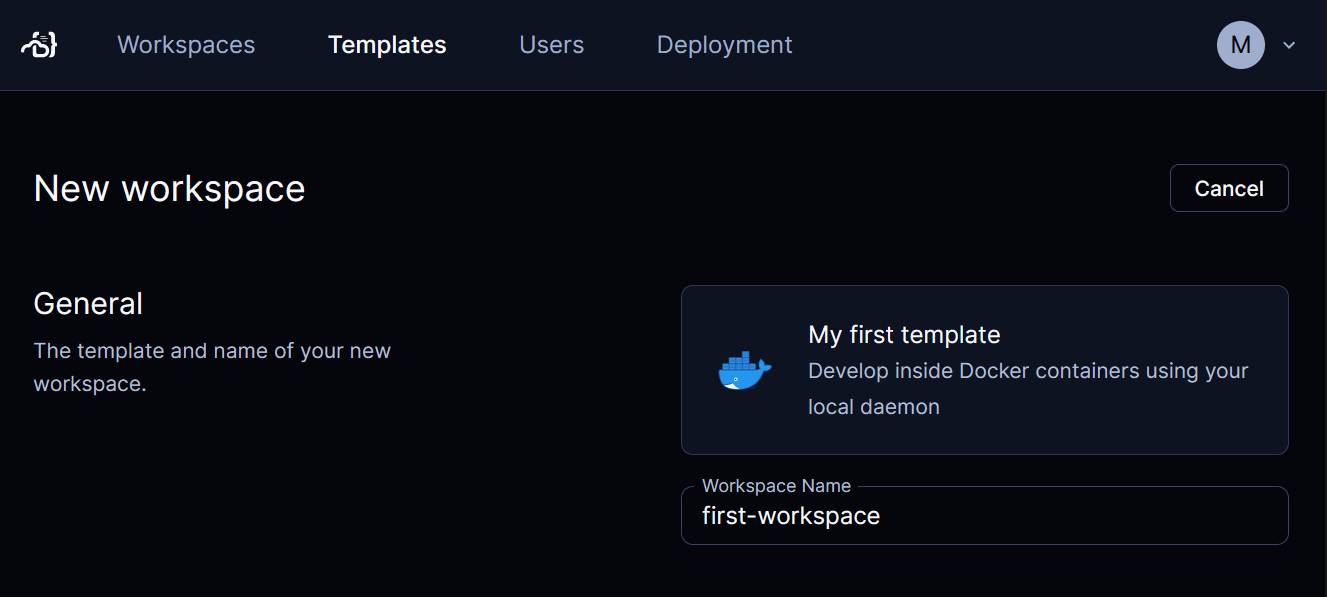Click the Workspace Name field label
This screenshot has width=1327, height=597.
click(x=776, y=486)
